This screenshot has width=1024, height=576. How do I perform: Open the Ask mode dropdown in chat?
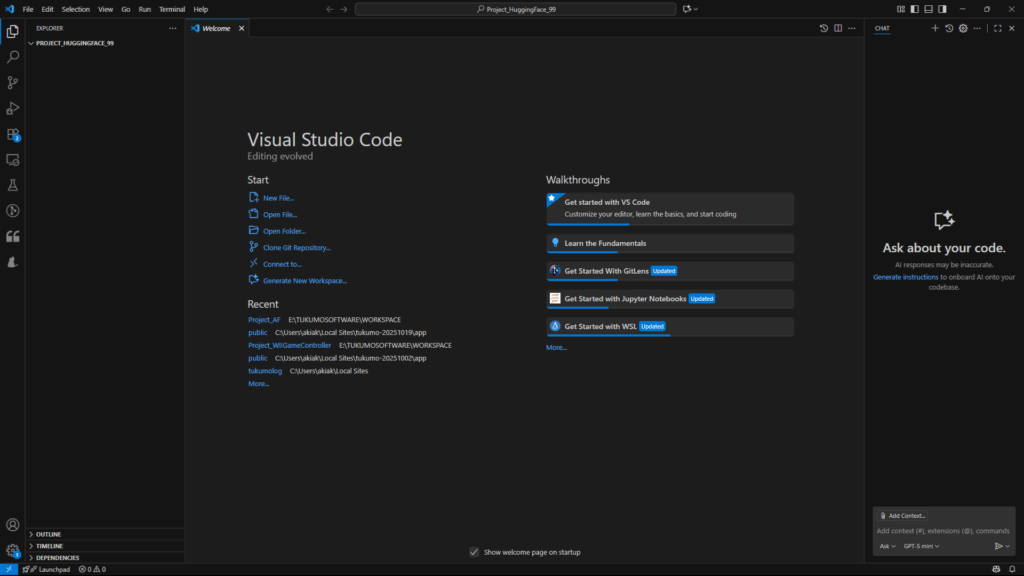[888, 546]
